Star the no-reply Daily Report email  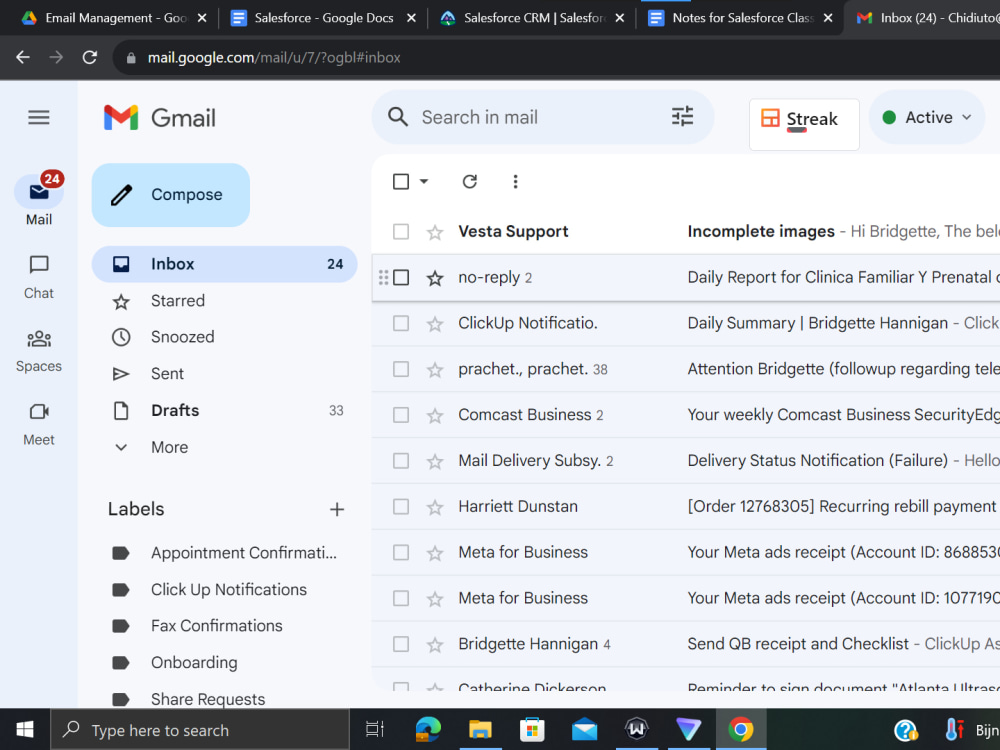pos(435,278)
